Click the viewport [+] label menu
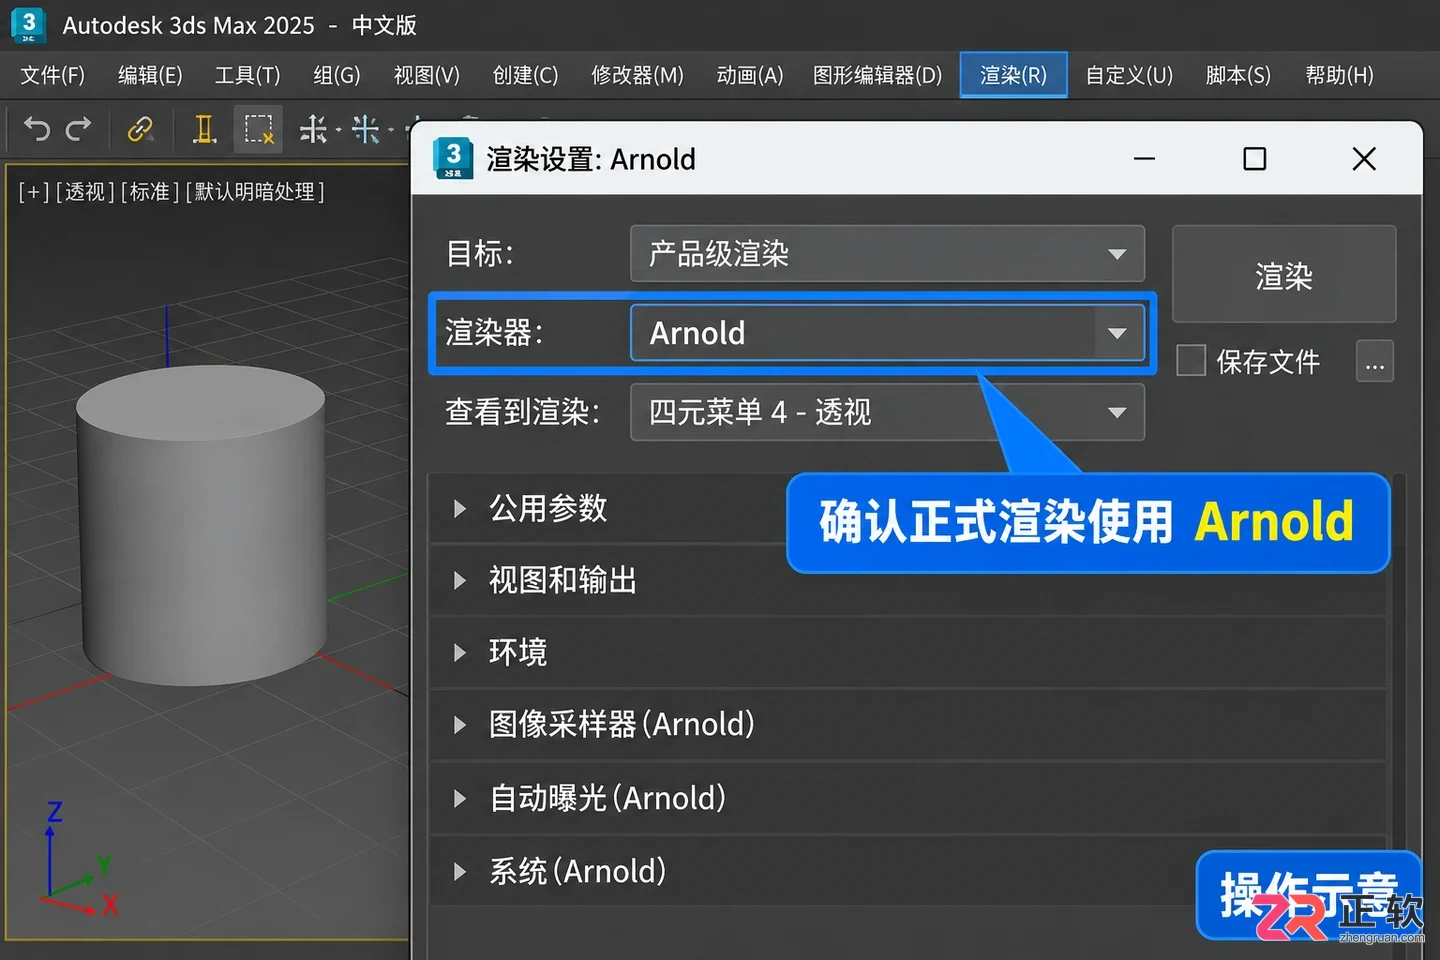The image size is (1440, 960). 34,192
